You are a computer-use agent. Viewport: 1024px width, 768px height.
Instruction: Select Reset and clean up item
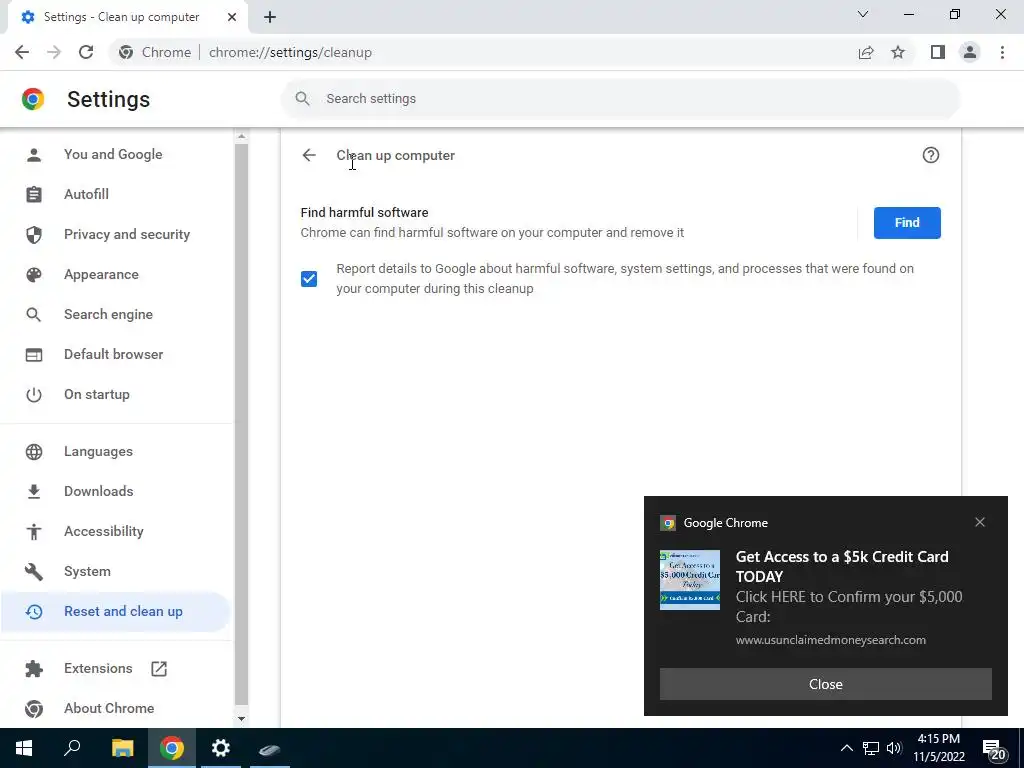click(x=116, y=611)
